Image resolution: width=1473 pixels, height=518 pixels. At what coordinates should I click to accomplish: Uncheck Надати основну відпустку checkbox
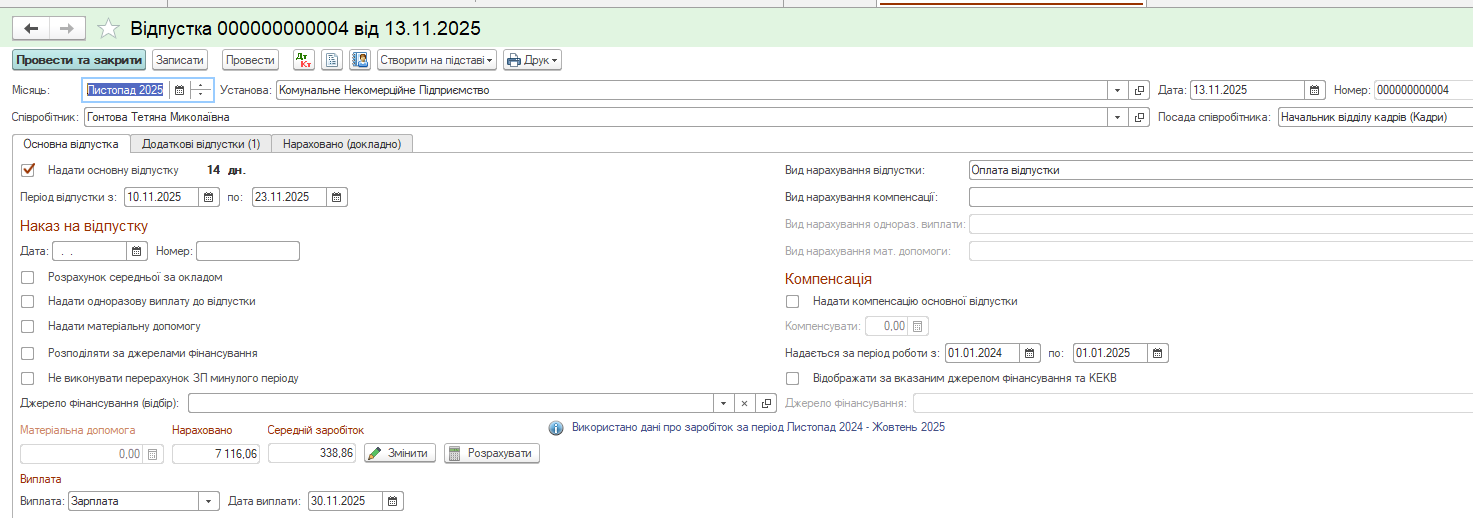28,170
